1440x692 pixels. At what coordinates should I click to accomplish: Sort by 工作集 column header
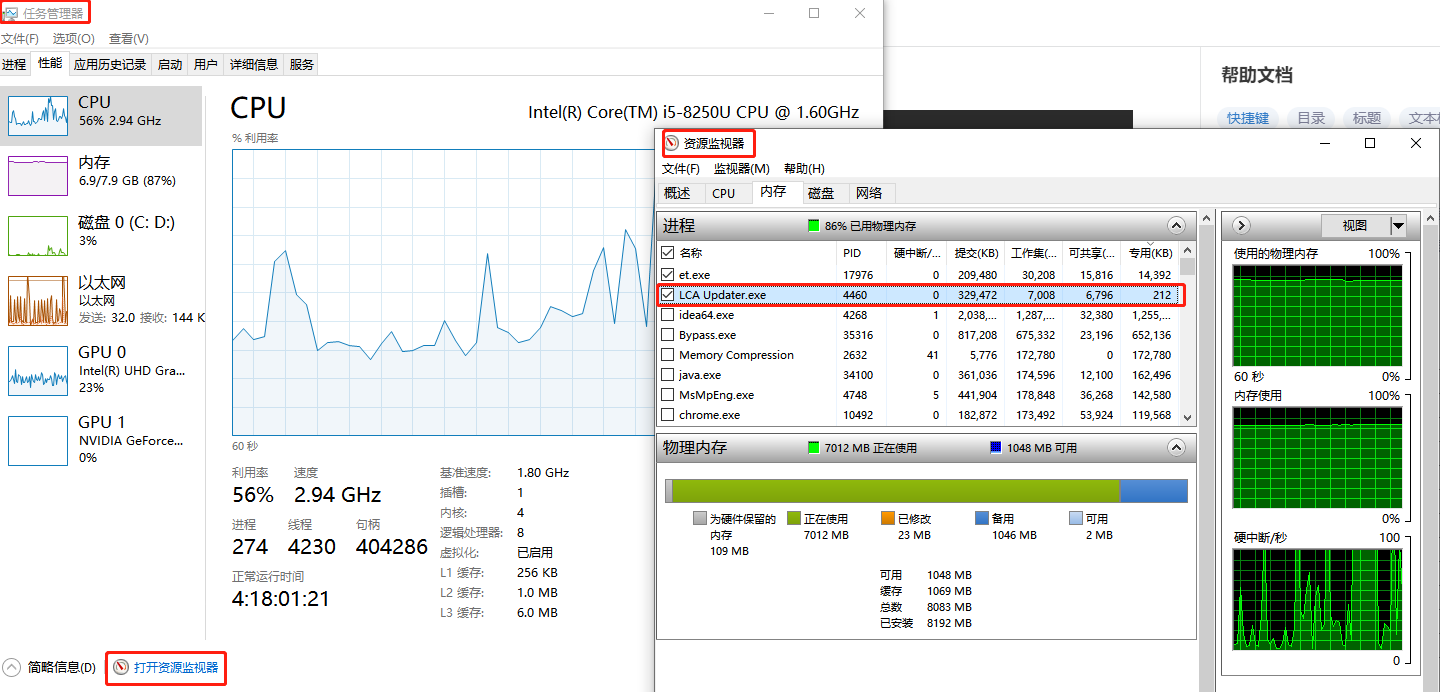tap(1033, 254)
